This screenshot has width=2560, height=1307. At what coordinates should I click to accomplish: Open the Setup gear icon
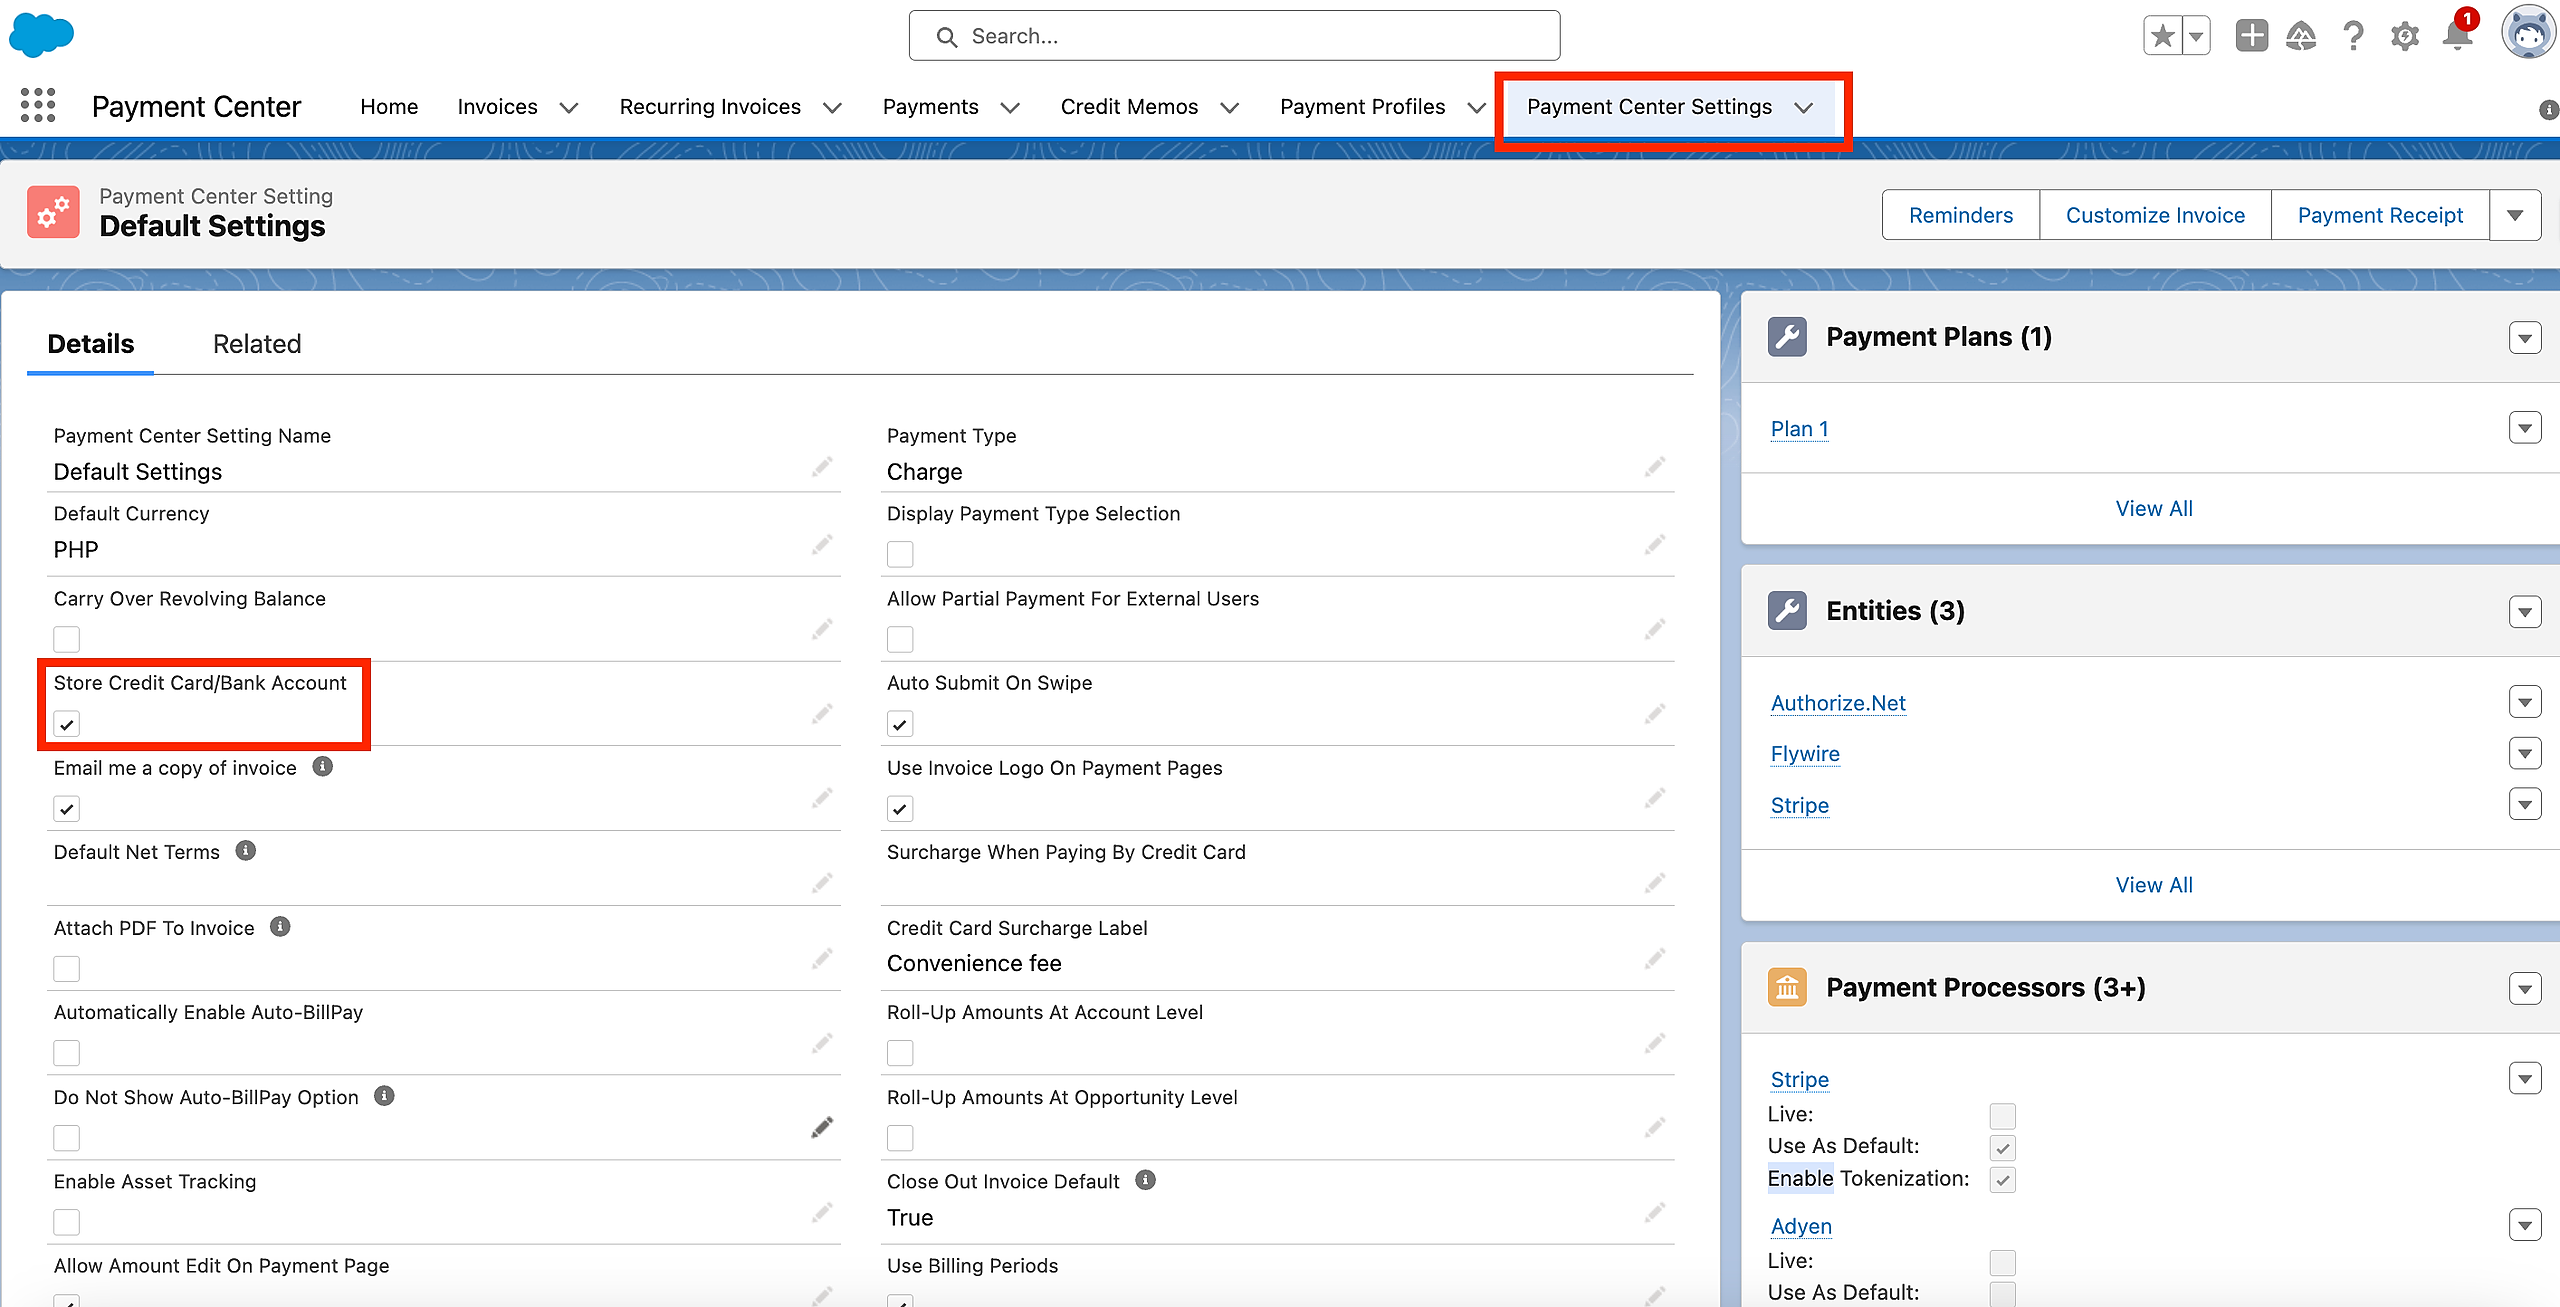[2405, 37]
